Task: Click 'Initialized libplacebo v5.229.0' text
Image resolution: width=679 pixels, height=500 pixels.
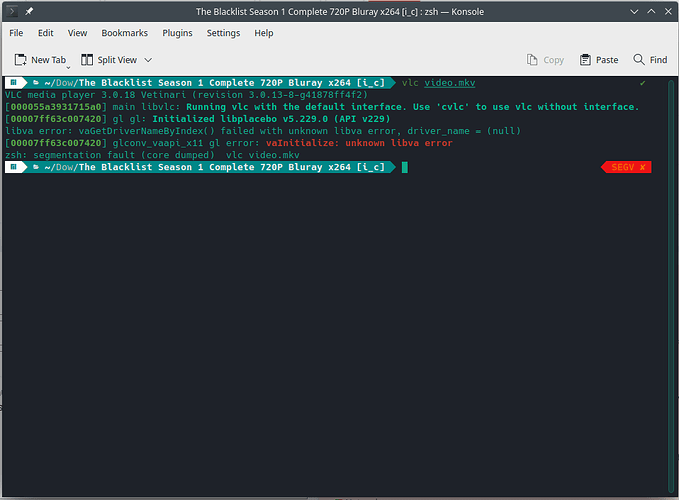Action: (240, 119)
